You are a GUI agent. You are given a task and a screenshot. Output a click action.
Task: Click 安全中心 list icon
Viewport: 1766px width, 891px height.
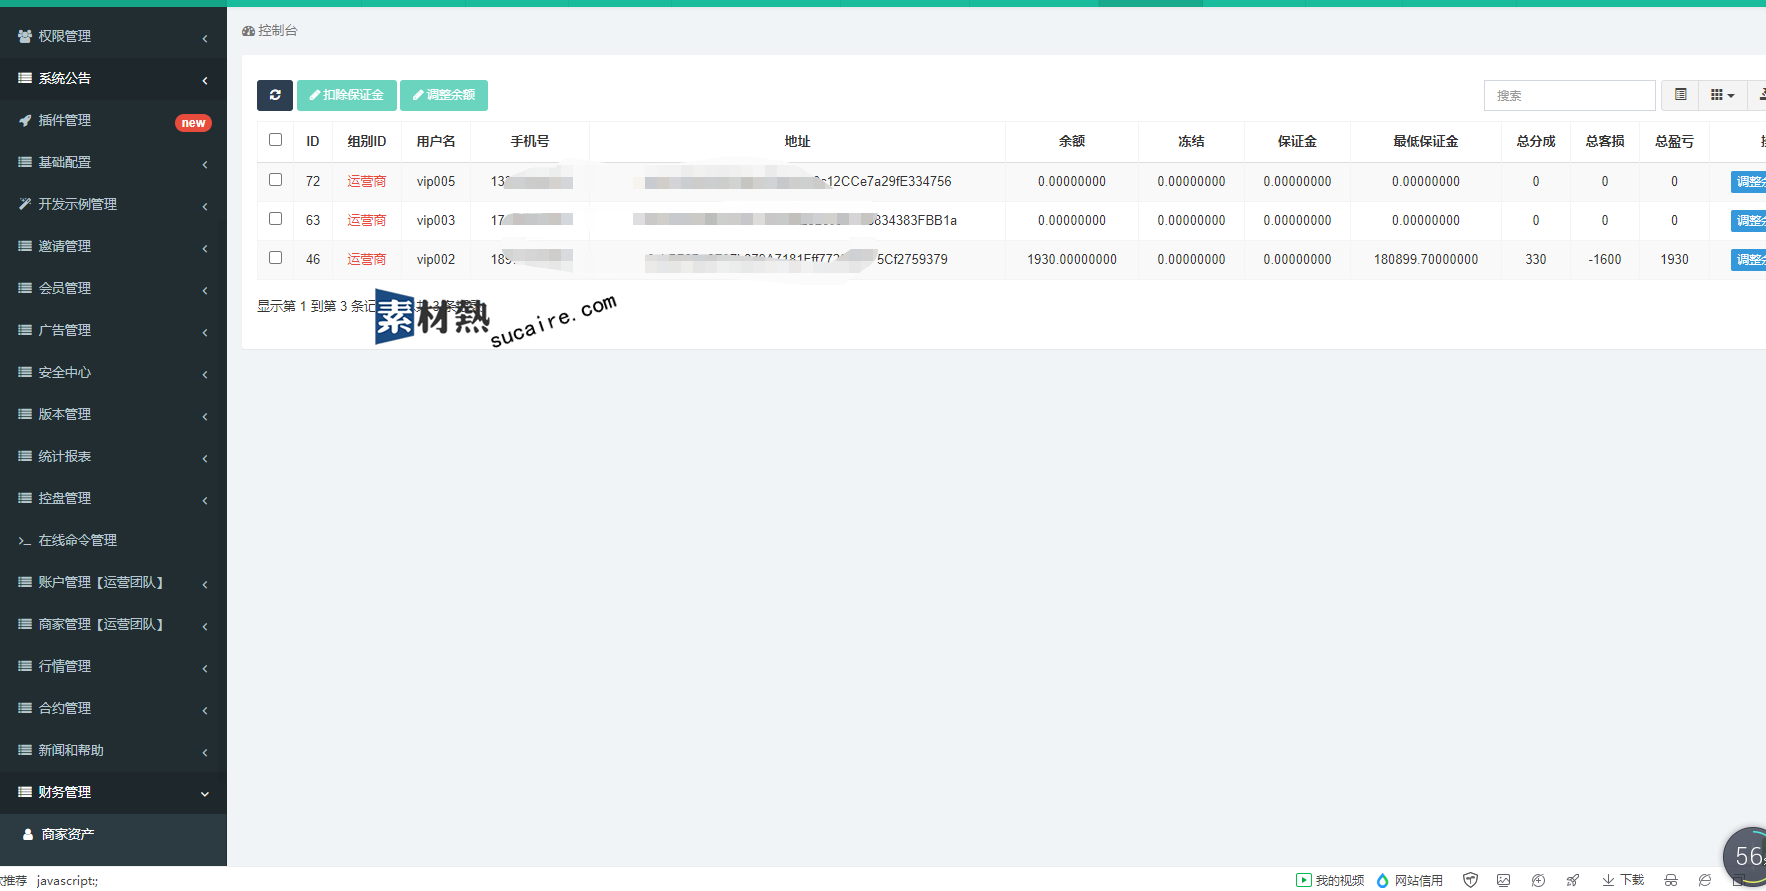click(x=25, y=372)
